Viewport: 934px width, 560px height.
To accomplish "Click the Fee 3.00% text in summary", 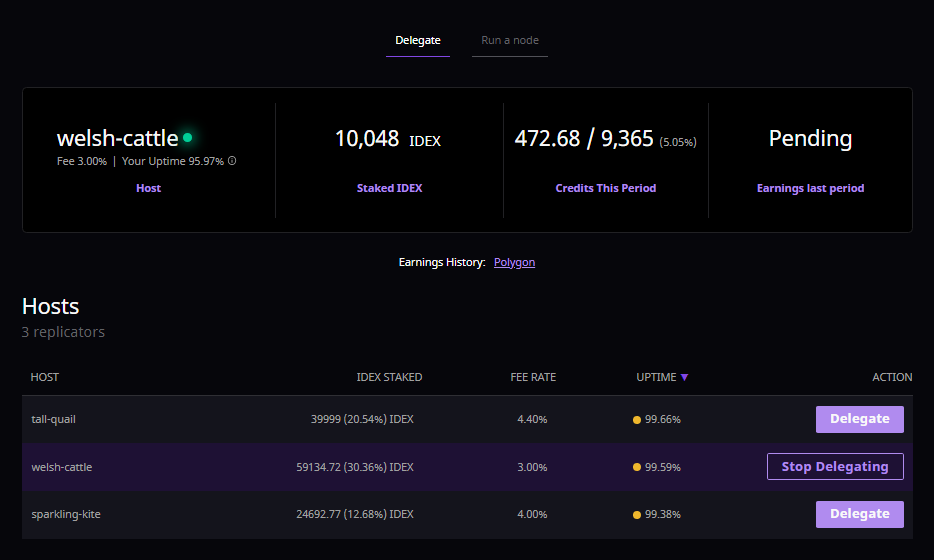I will pyautogui.click(x=82, y=161).
